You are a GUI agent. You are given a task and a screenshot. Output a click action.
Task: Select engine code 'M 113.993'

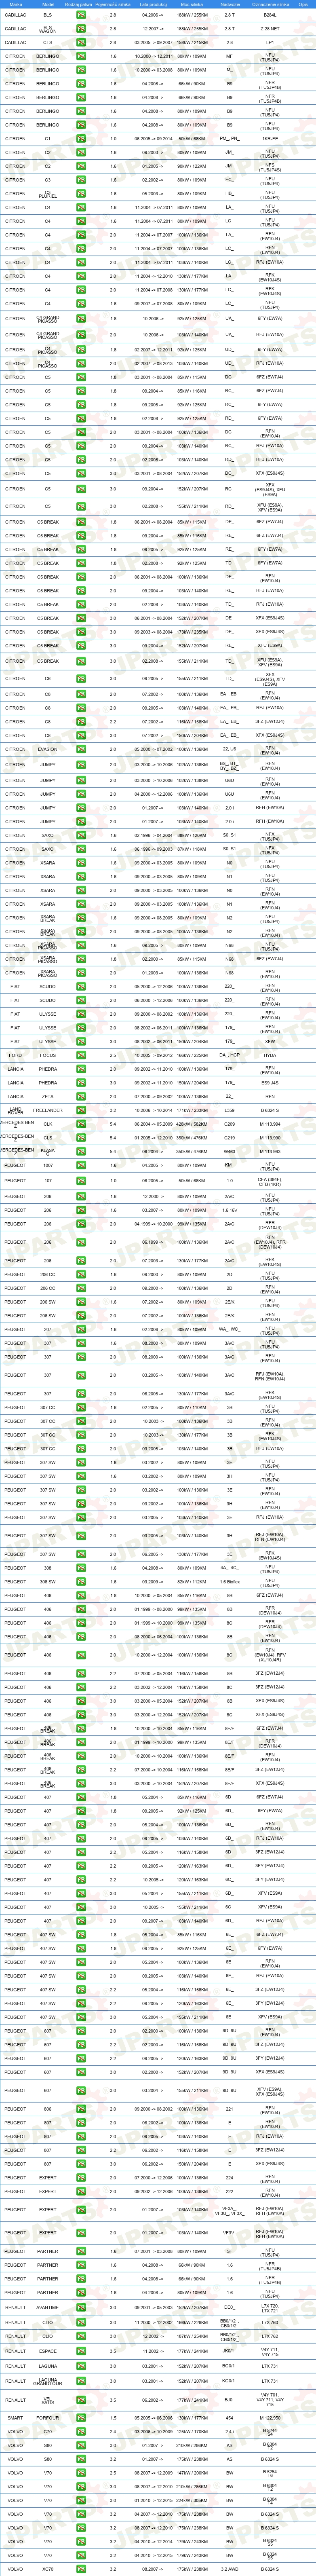point(270,1151)
